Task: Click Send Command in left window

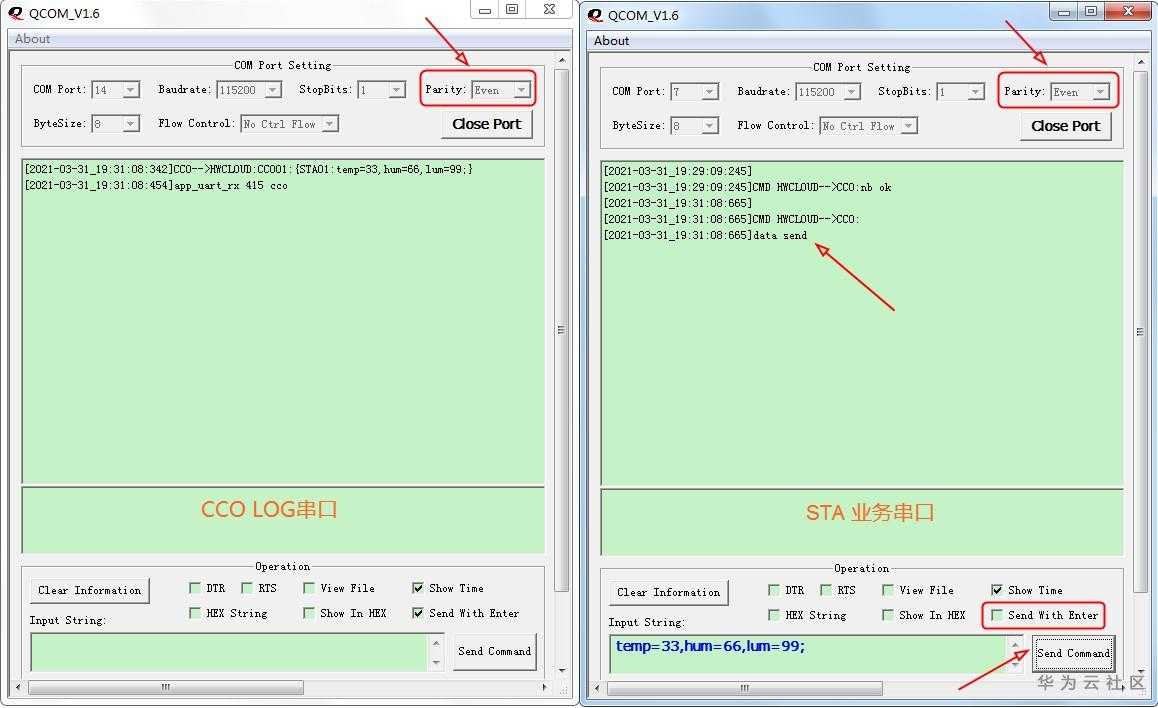Action: [494, 651]
